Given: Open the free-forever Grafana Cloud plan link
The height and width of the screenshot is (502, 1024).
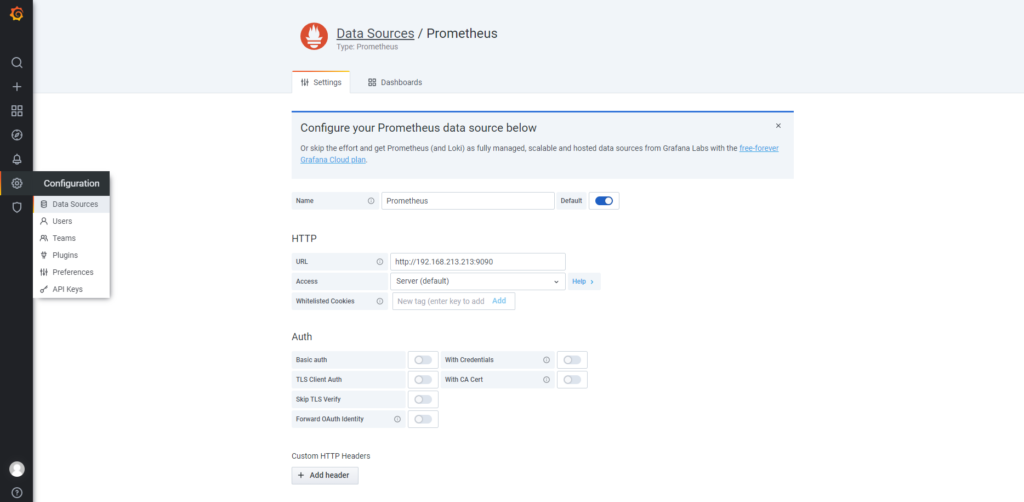Looking at the screenshot, I should pyautogui.click(x=759, y=148).
